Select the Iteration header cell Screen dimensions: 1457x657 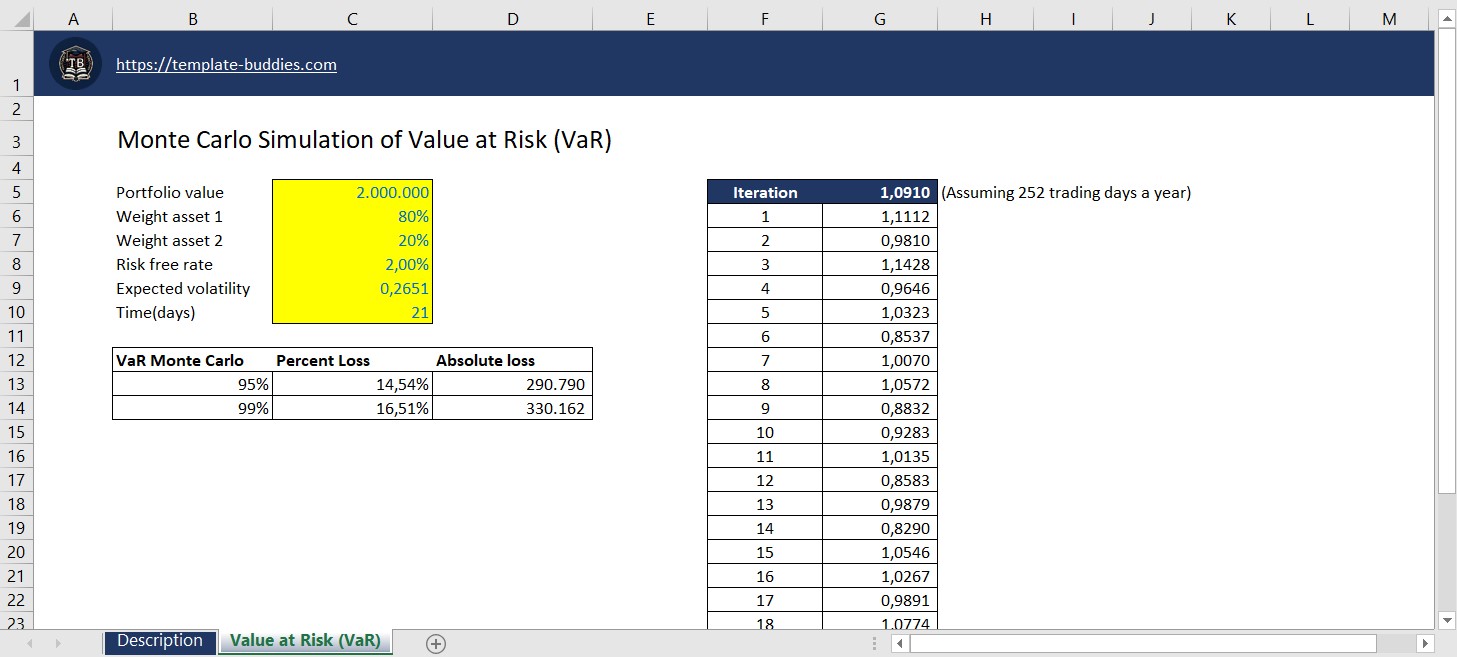(x=765, y=192)
